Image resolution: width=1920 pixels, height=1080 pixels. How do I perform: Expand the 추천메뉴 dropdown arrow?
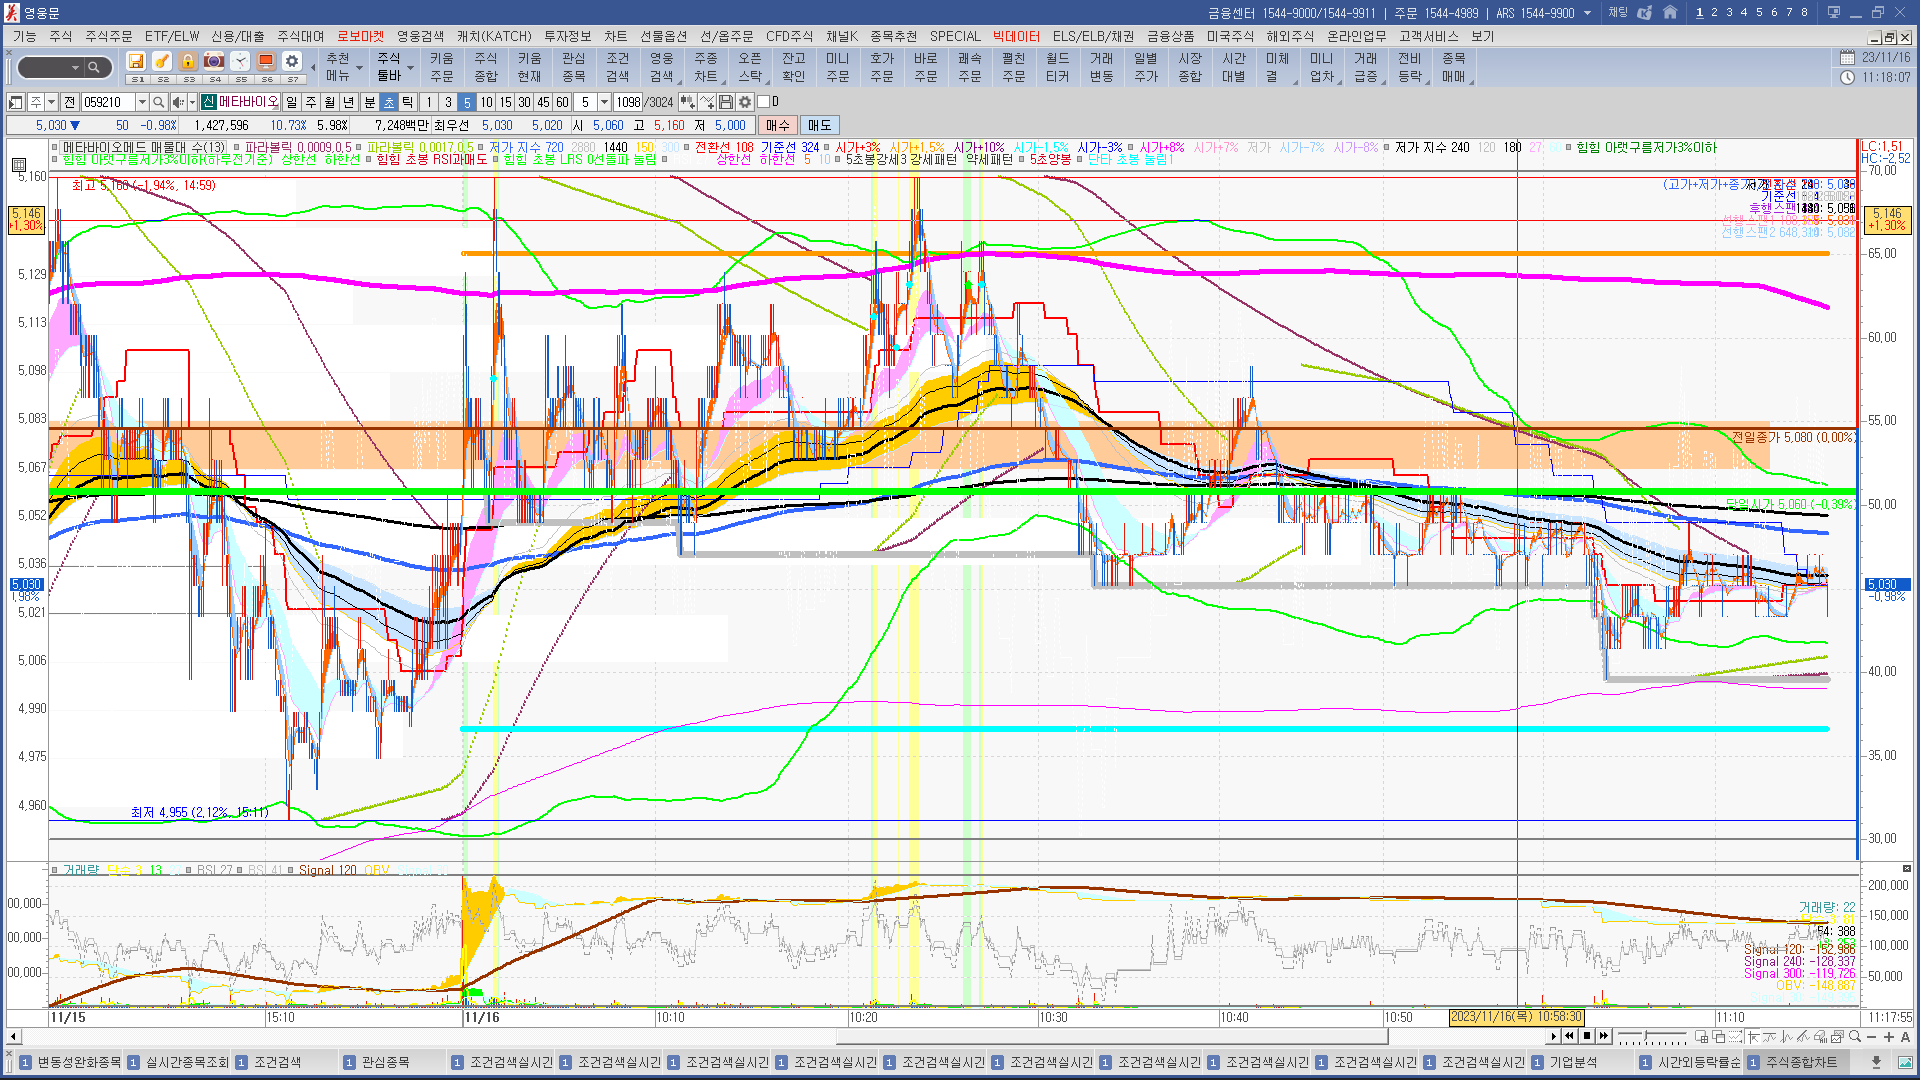[x=359, y=68]
